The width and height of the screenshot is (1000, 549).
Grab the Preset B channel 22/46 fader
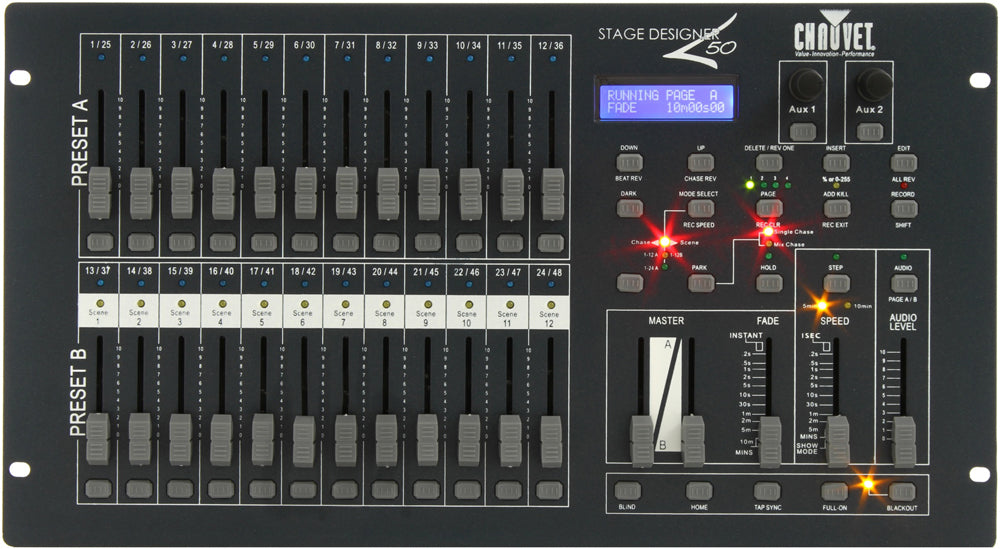pyautogui.click(x=469, y=440)
